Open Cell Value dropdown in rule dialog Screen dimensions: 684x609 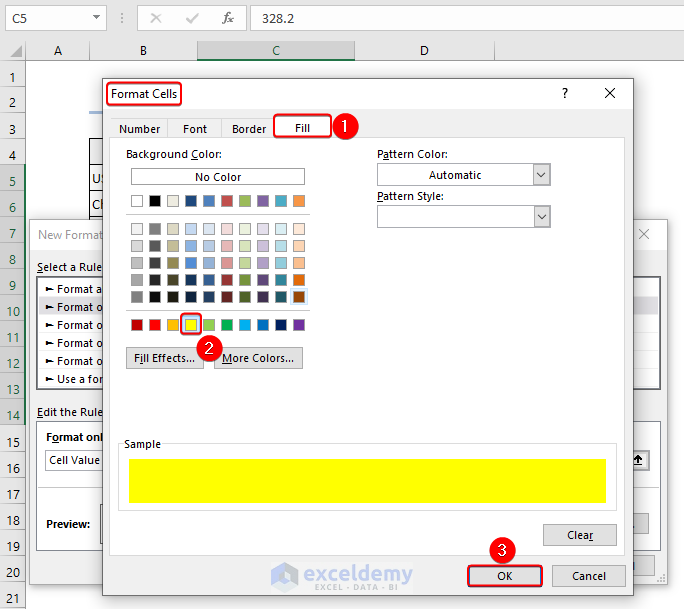[x=74, y=460]
